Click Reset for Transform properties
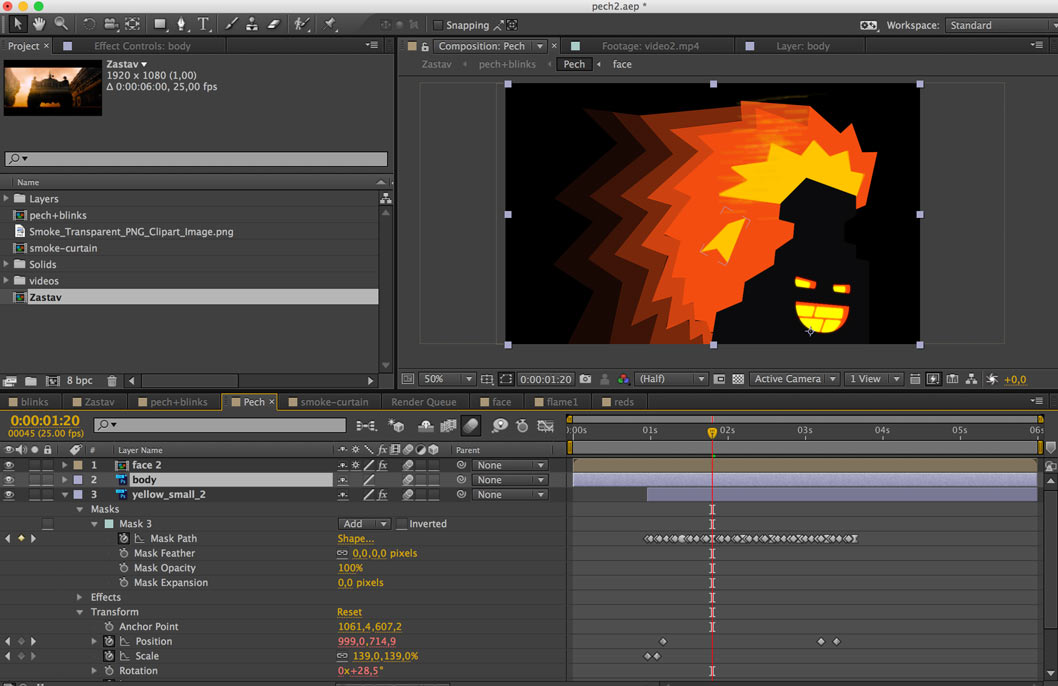The image size is (1058, 686). 349,612
